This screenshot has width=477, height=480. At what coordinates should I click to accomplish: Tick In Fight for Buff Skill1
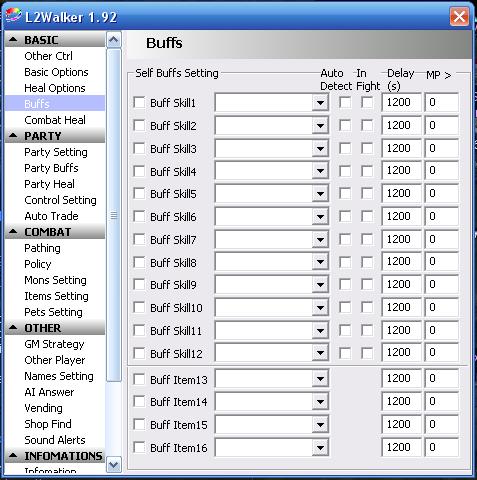pyautogui.click(x=367, y=102)
